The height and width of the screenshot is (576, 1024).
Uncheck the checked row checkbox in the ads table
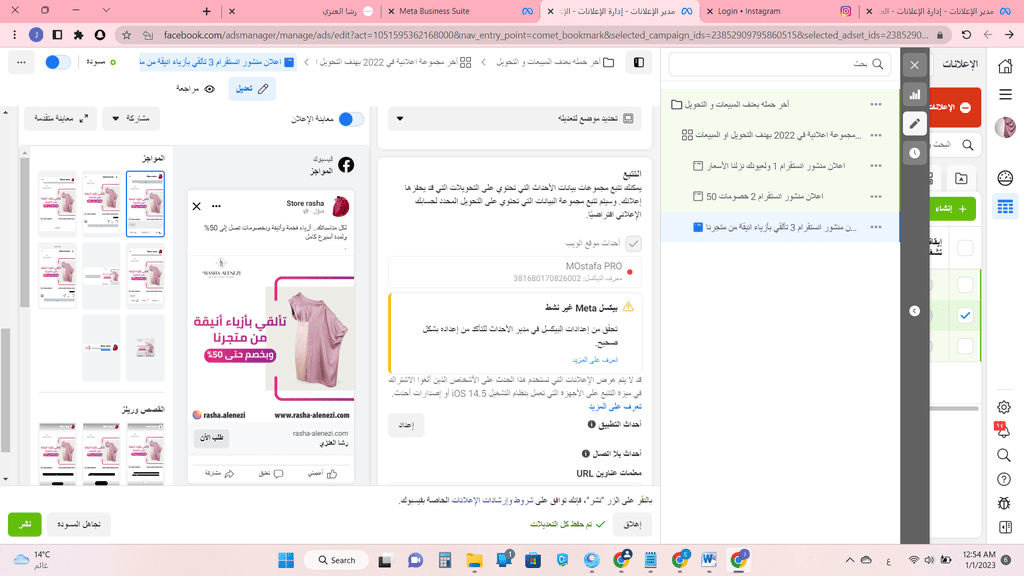pyautogui.click(x=965, y=315)
